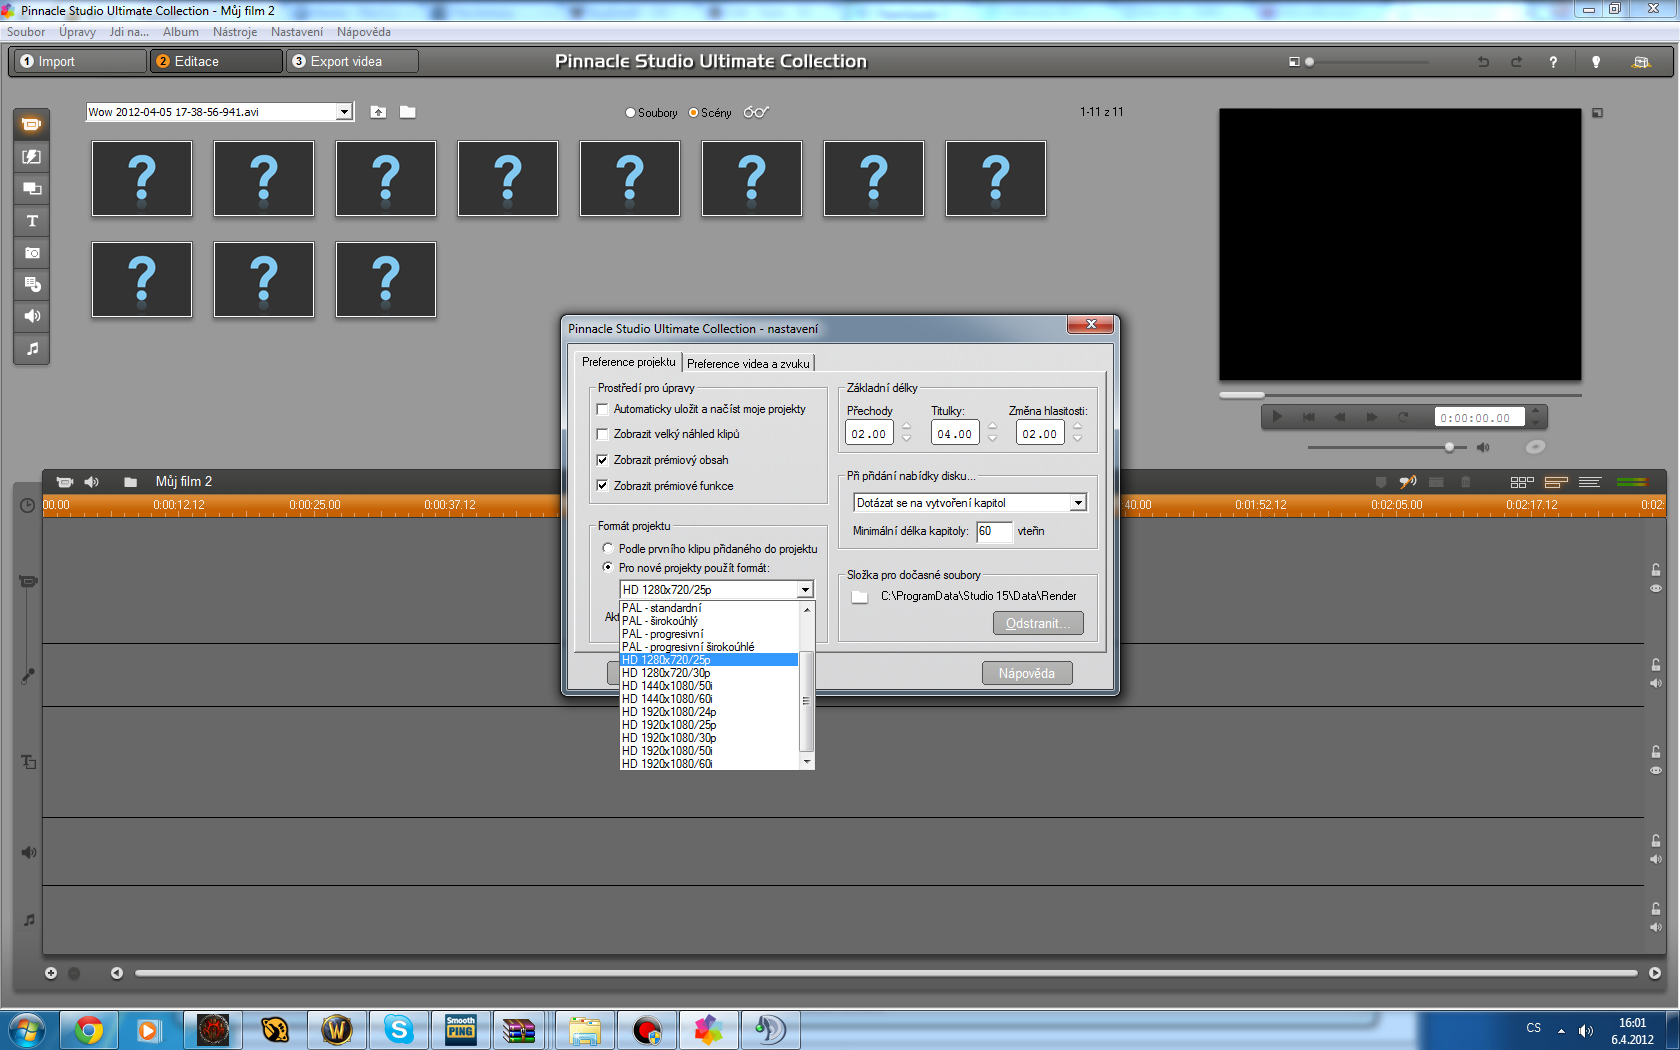
Task: Choose HD 1280x720/30p format
Action: pos(709,673)
